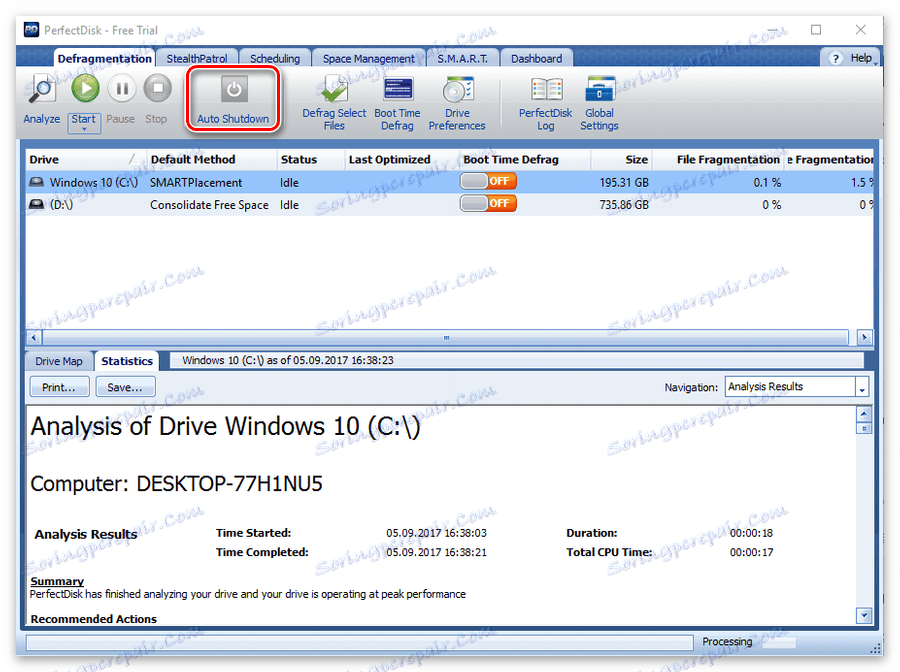Sort by Default Method column header
Screen dimensions: 900x672
tap(211, 160)
